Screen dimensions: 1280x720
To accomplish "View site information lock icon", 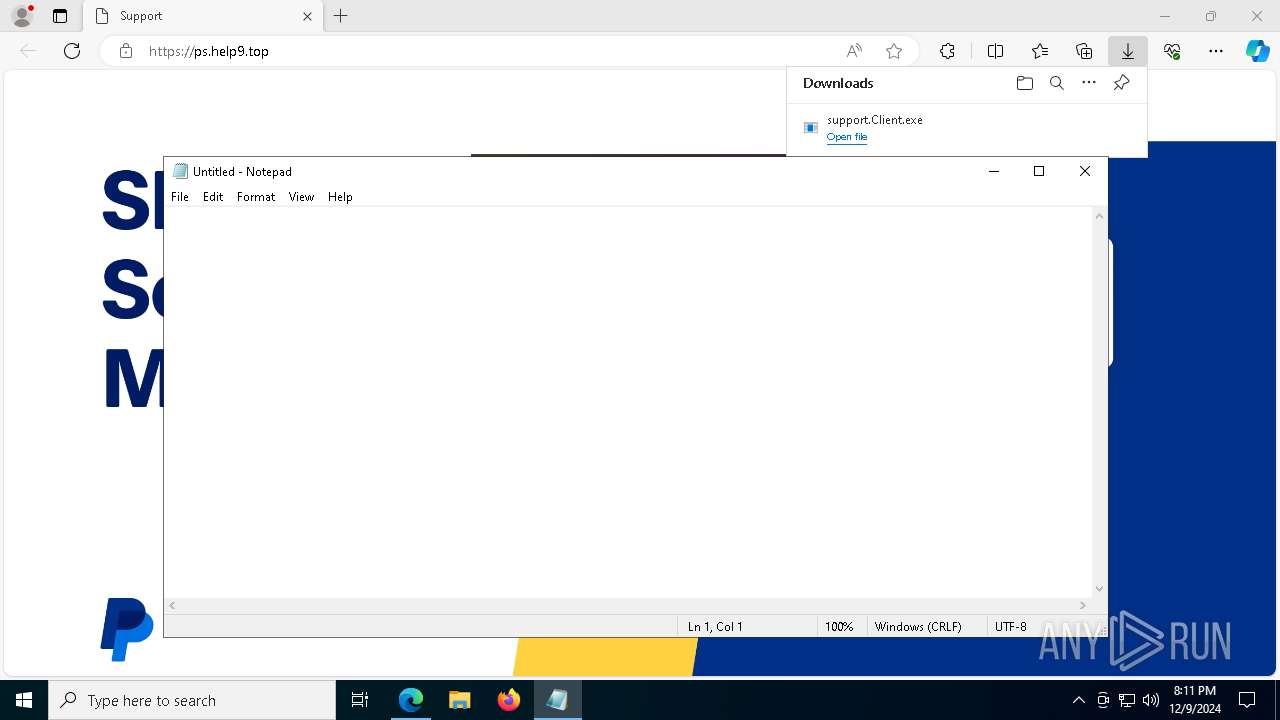I will click(126, 51).
